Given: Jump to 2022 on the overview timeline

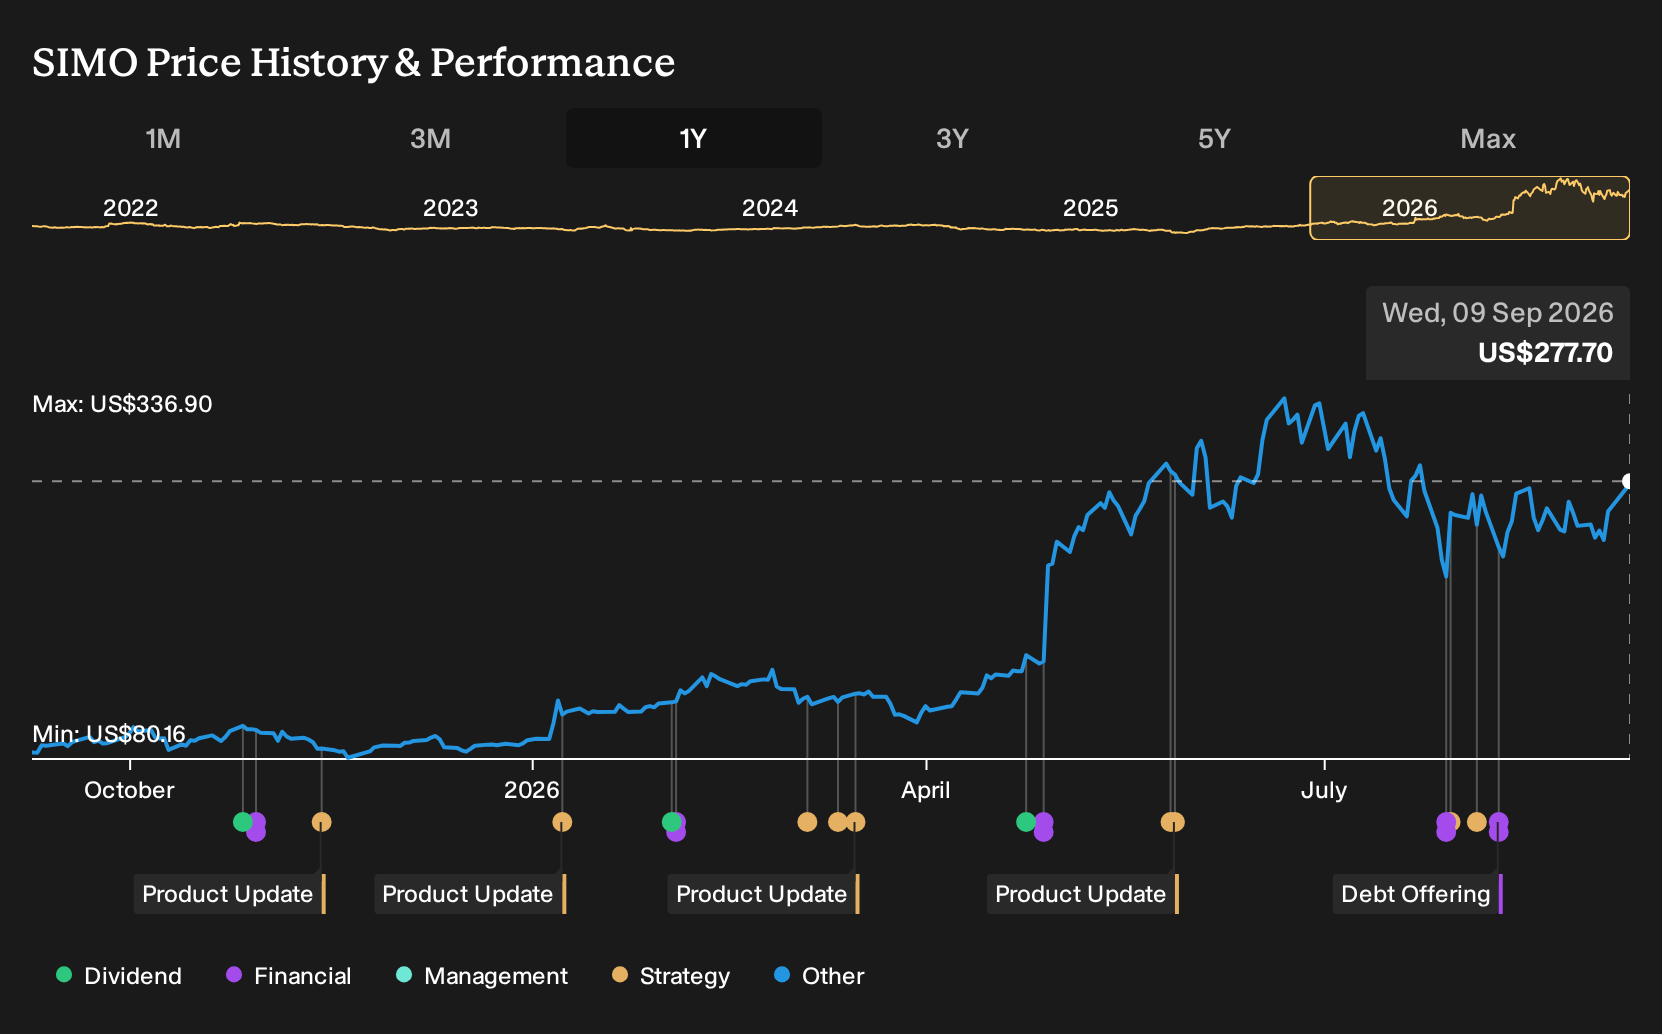Looking at the screenshot, I should pos(131,208).
